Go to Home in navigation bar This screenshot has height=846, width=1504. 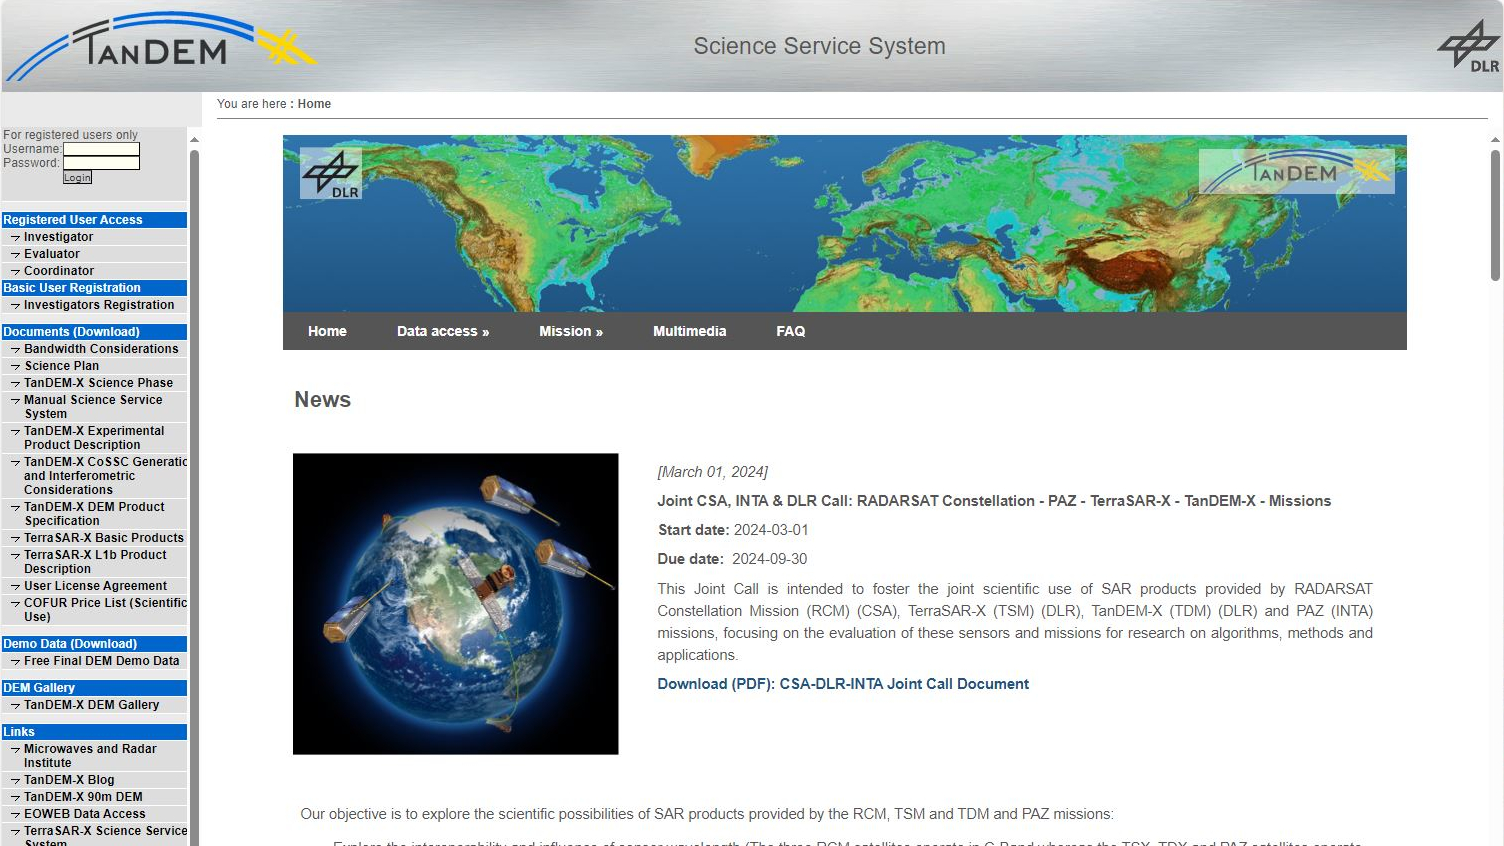click(x=327, y=331)
